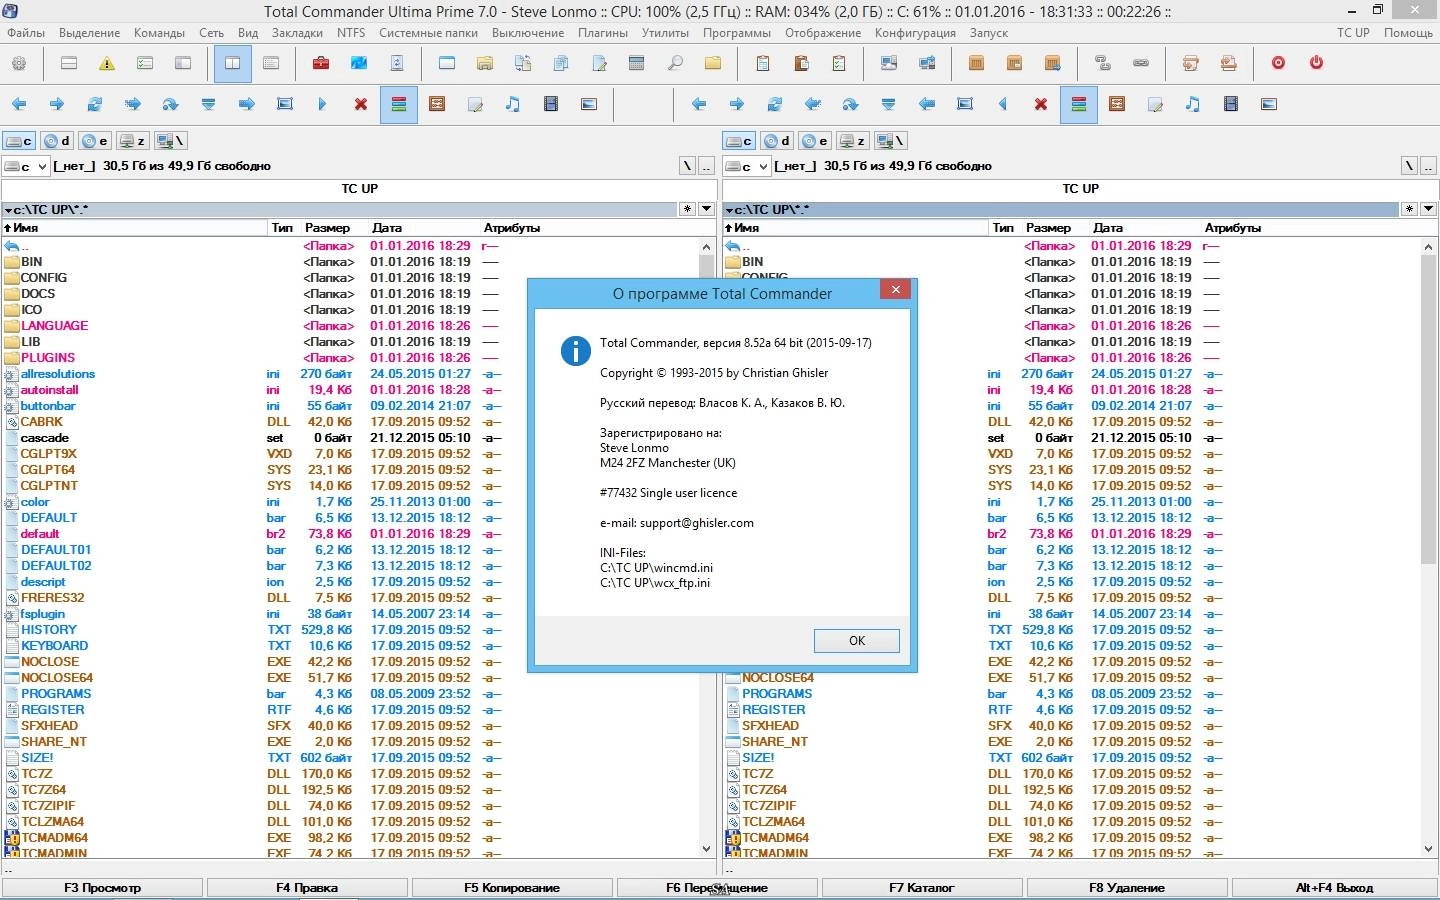Click the brown abacus icon in left panel toolbar
The height and width of the screenshot is (900, 1440).
(437, 104)
